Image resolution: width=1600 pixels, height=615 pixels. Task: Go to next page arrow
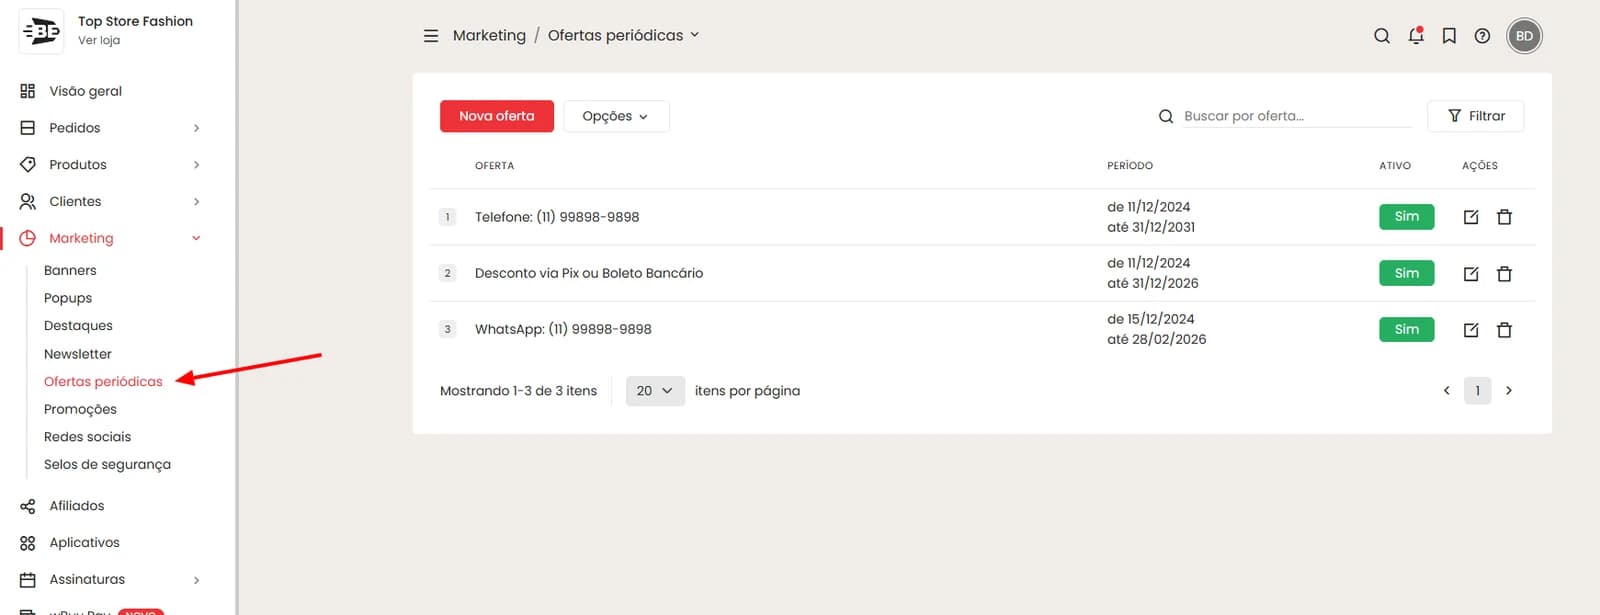pyautogui.click(x=1509, y=391)
